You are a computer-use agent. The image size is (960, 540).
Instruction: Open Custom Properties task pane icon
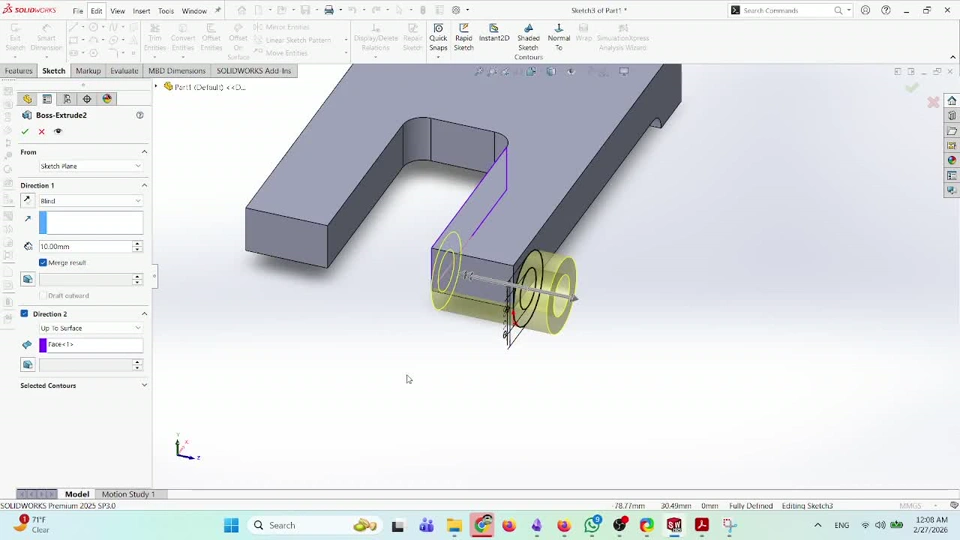[951, 176]
